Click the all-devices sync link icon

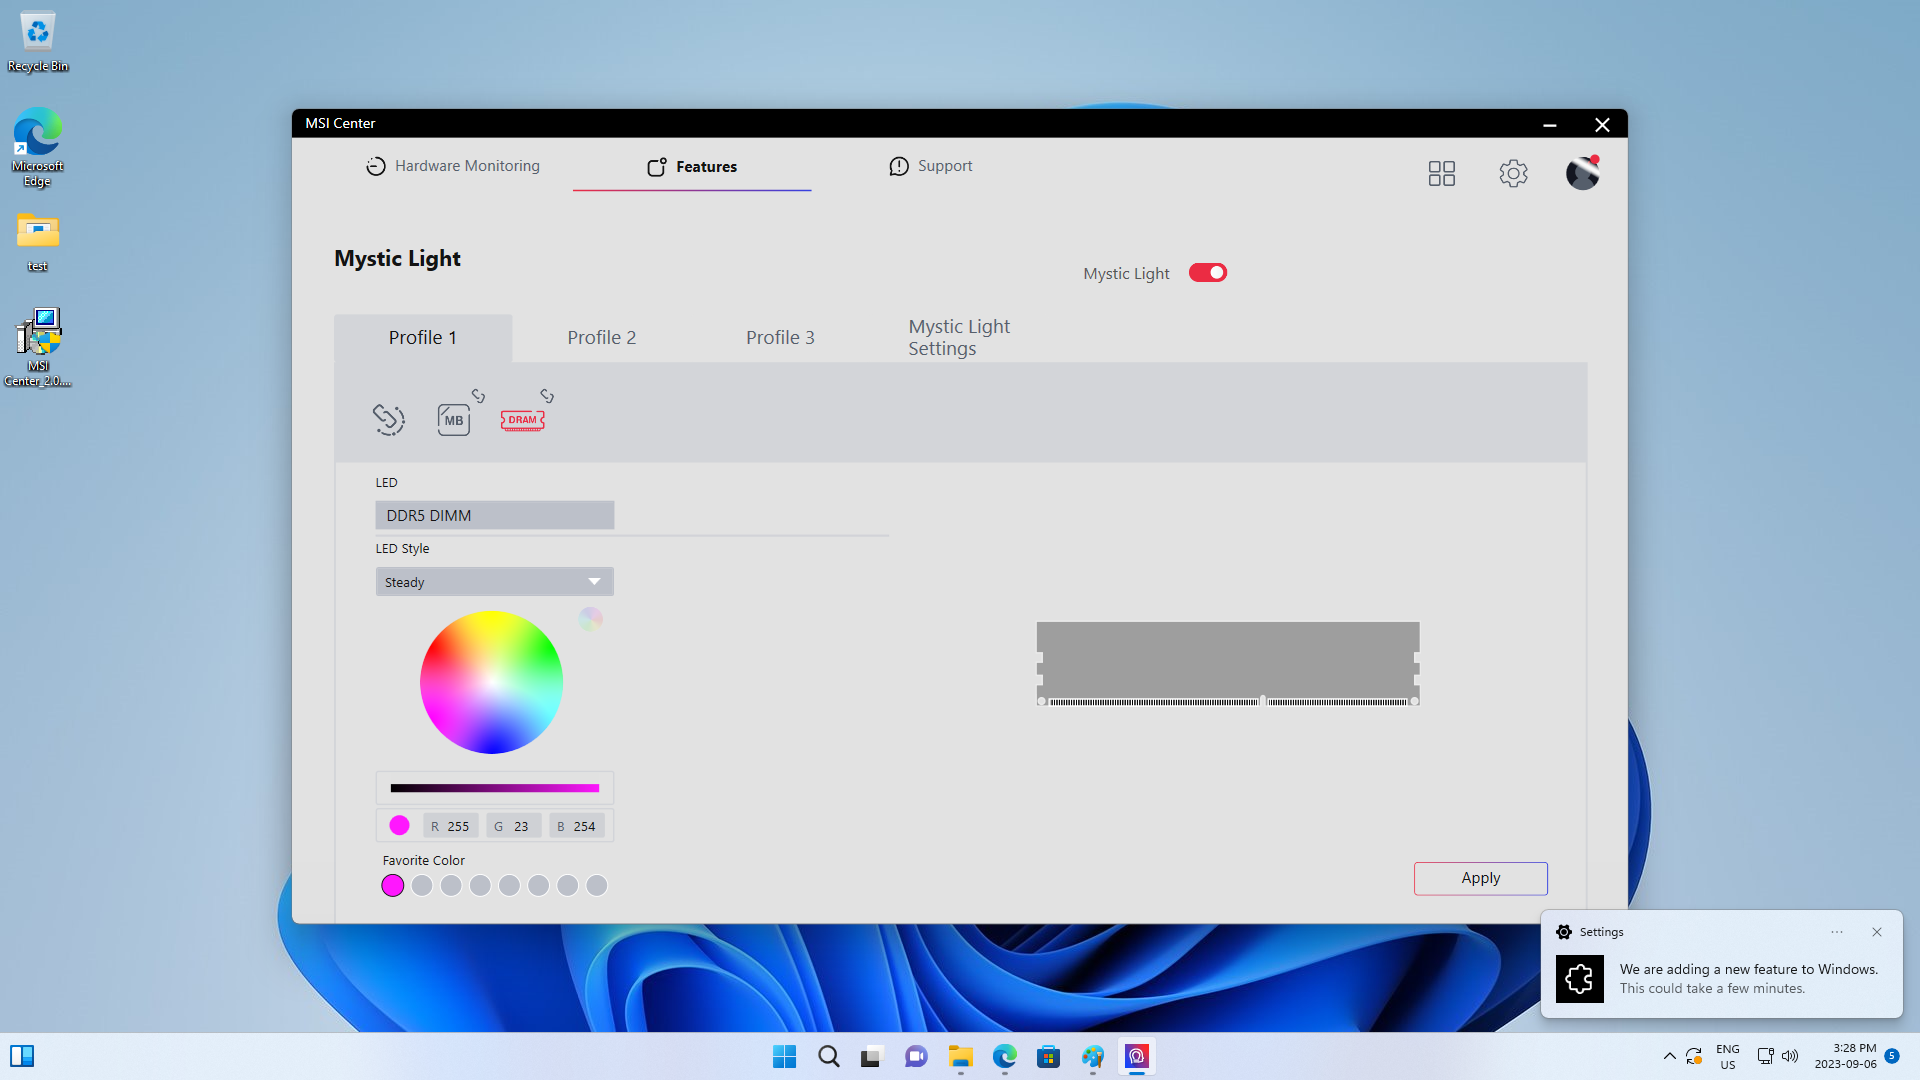click(389, 419)
